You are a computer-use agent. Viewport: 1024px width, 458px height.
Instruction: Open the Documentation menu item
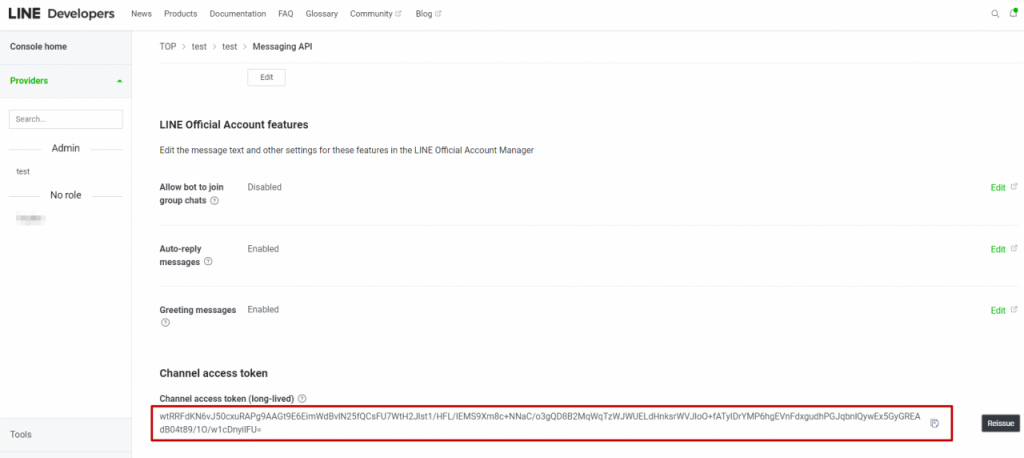click(x=238, y=14)
